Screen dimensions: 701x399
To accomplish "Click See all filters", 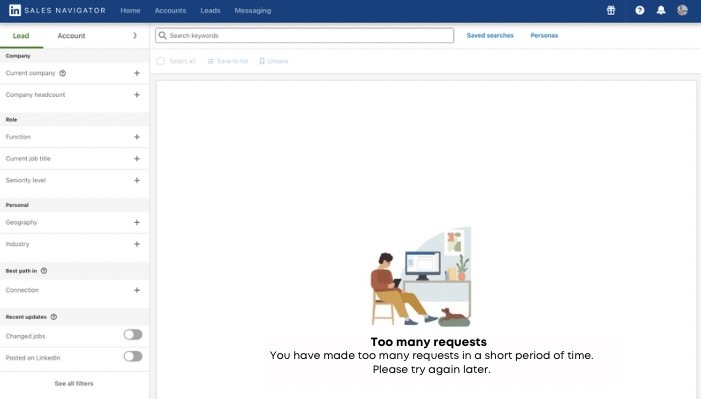I will pos(74,383).
